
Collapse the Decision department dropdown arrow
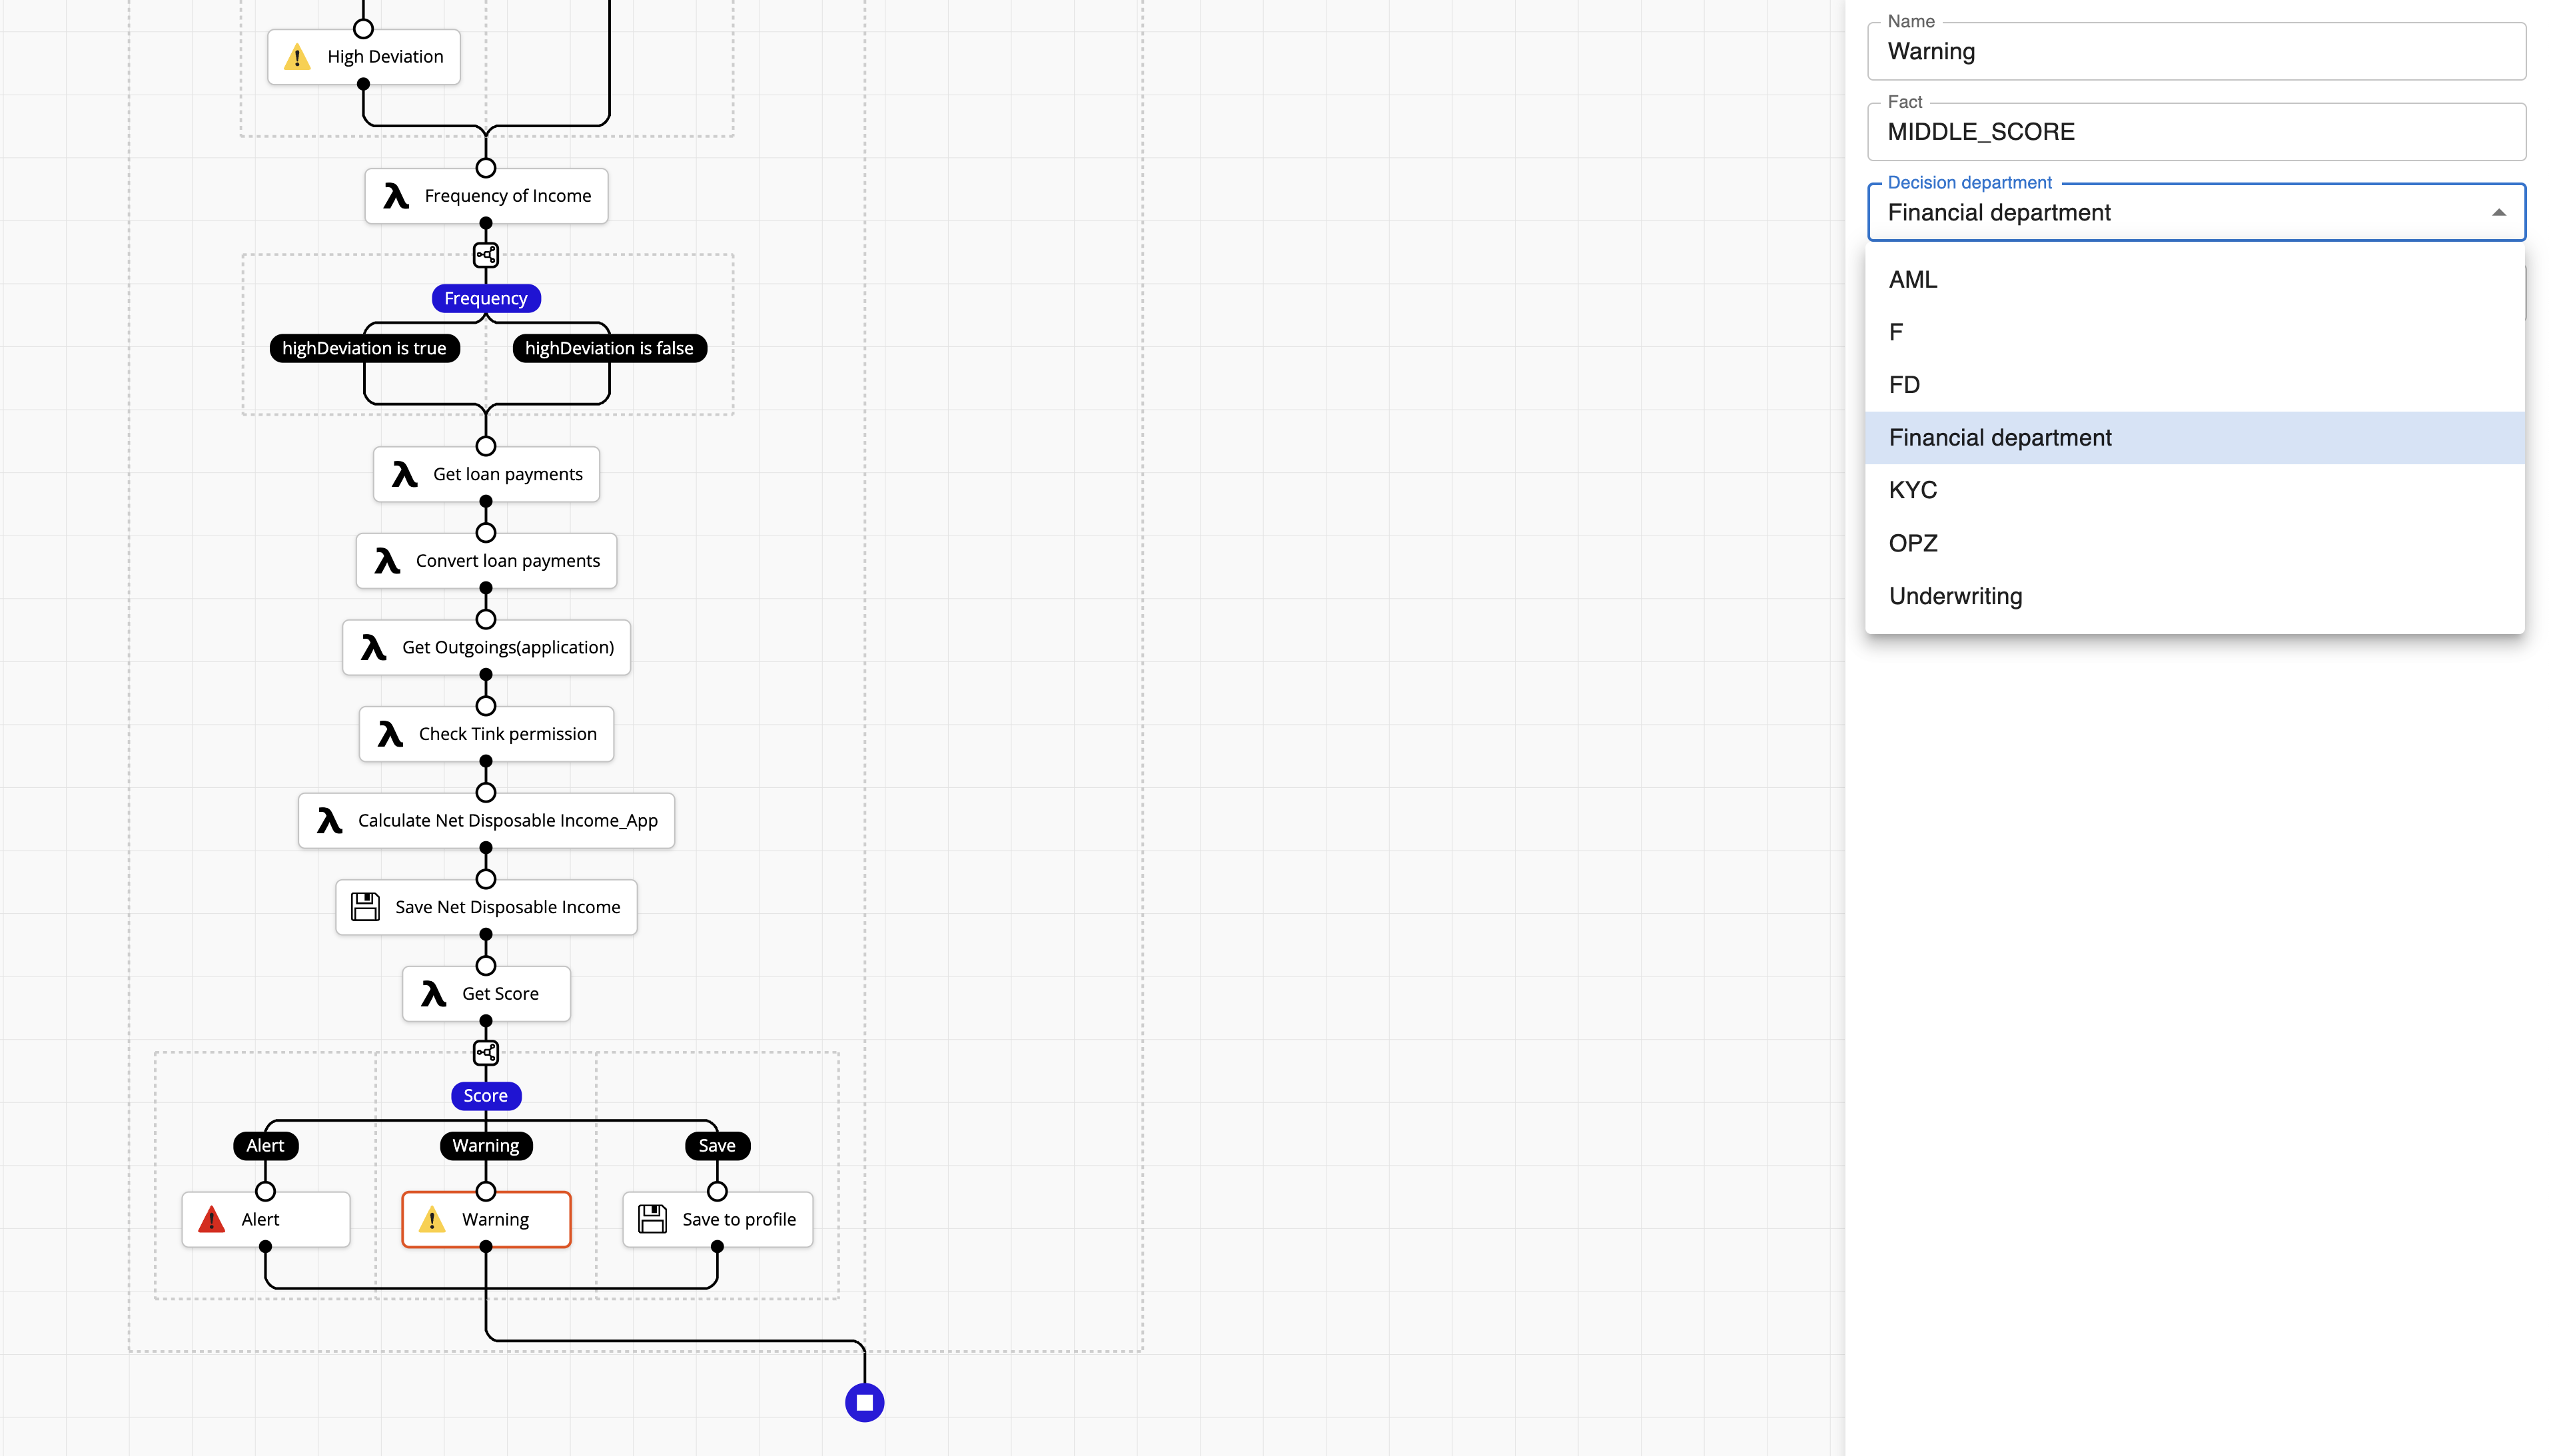(x=2498, y=213)
